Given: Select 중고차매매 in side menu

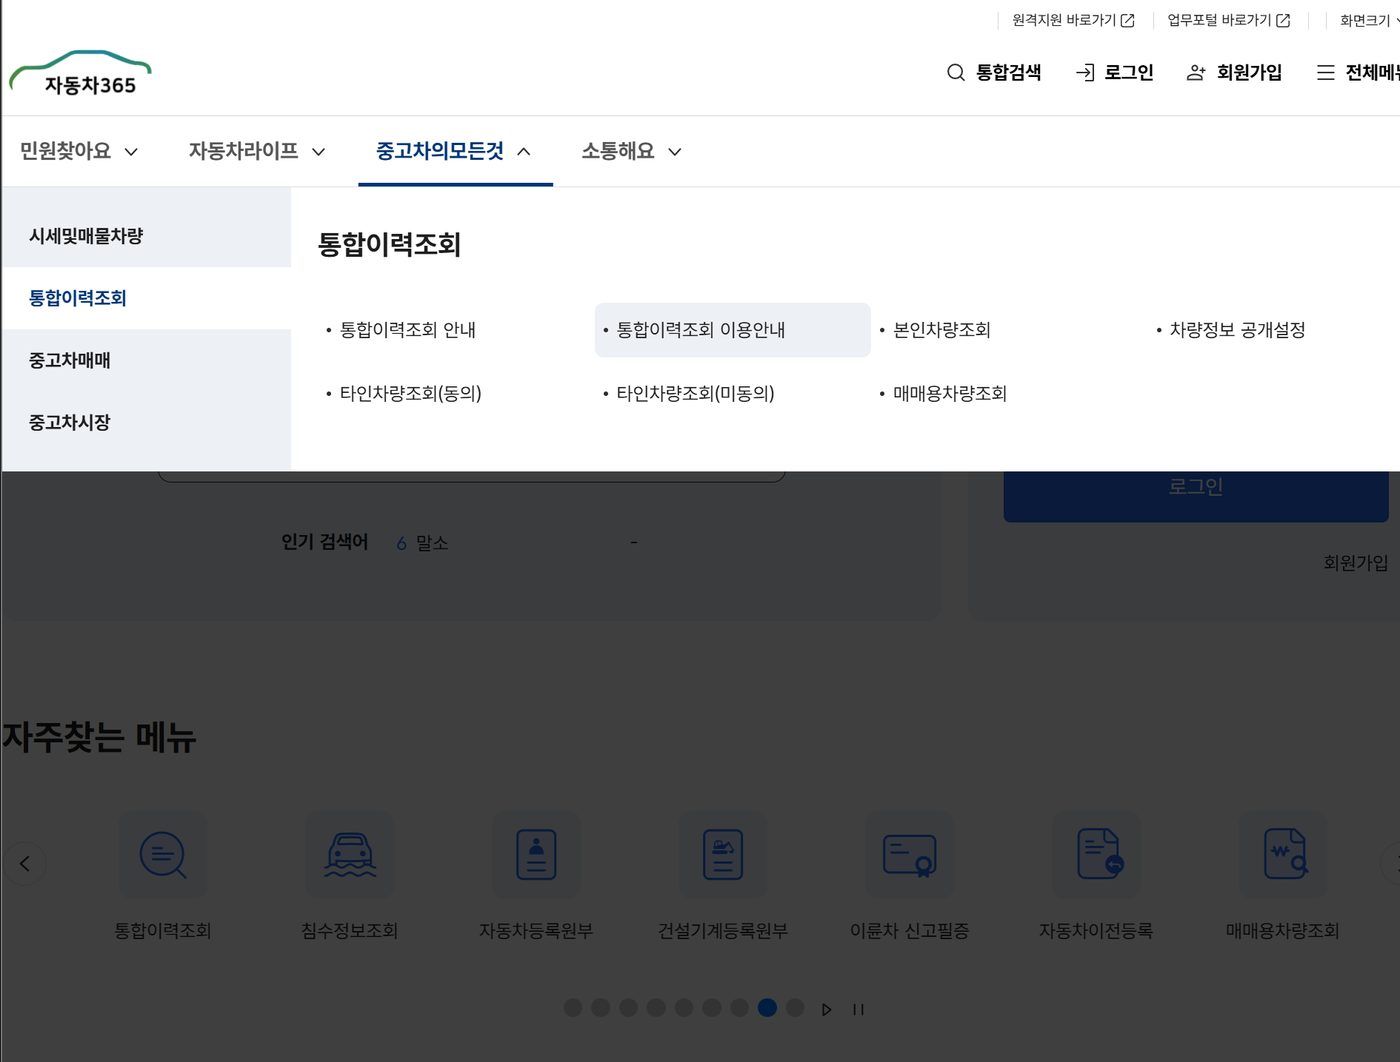Looking at the screenshot, I should coord(146,360).
